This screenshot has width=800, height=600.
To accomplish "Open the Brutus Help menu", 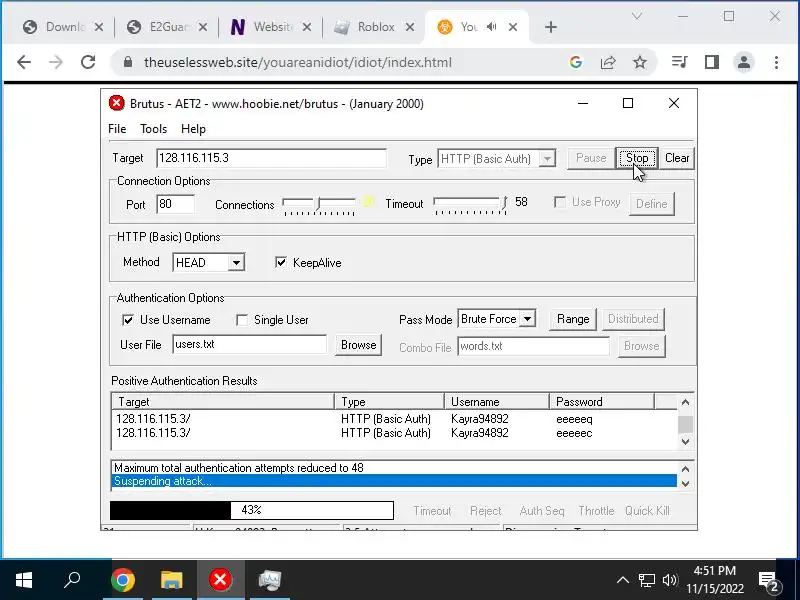I will pos(193,129).
